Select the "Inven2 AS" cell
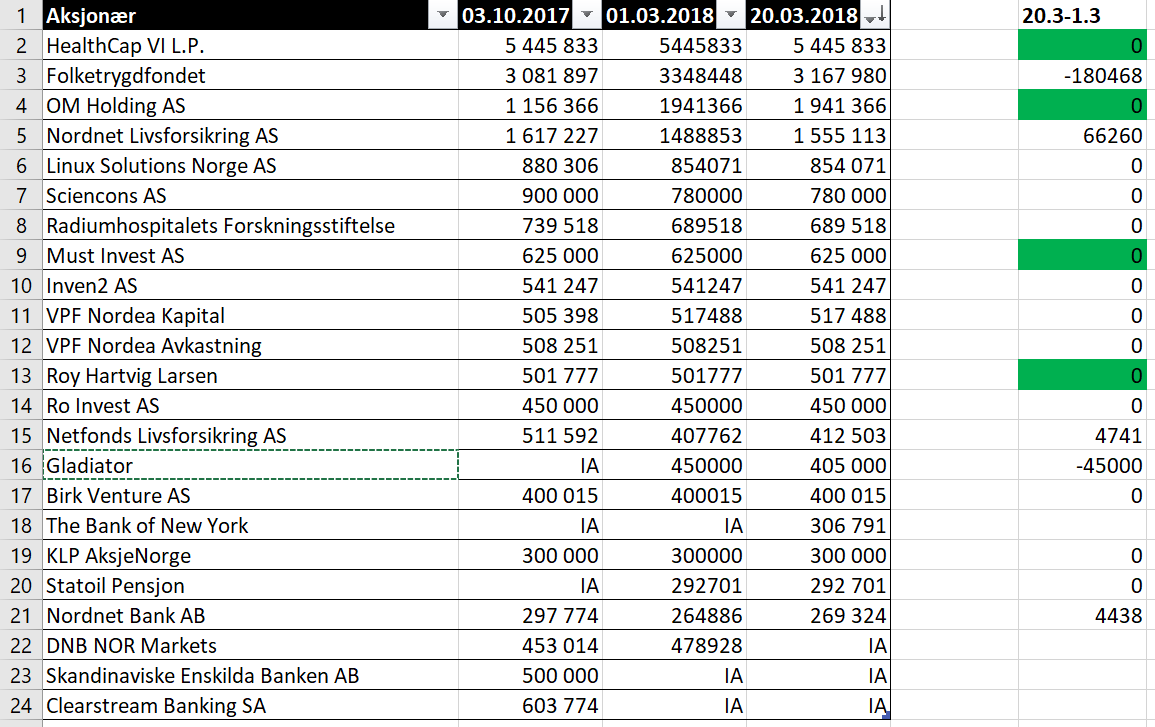This screenshot has width=1155, height=727. (x=250, y=286)
